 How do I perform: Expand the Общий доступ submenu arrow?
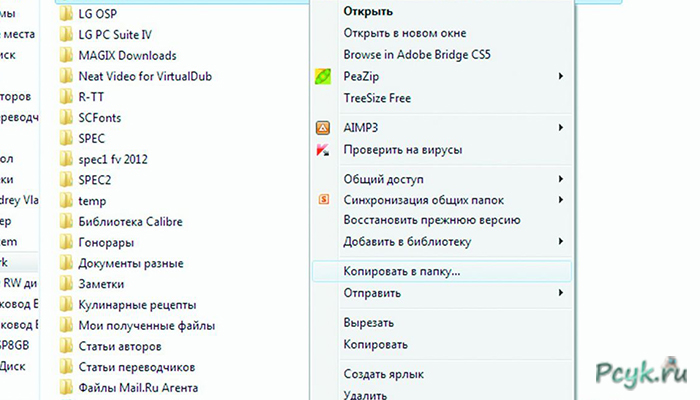coord(561,179)
